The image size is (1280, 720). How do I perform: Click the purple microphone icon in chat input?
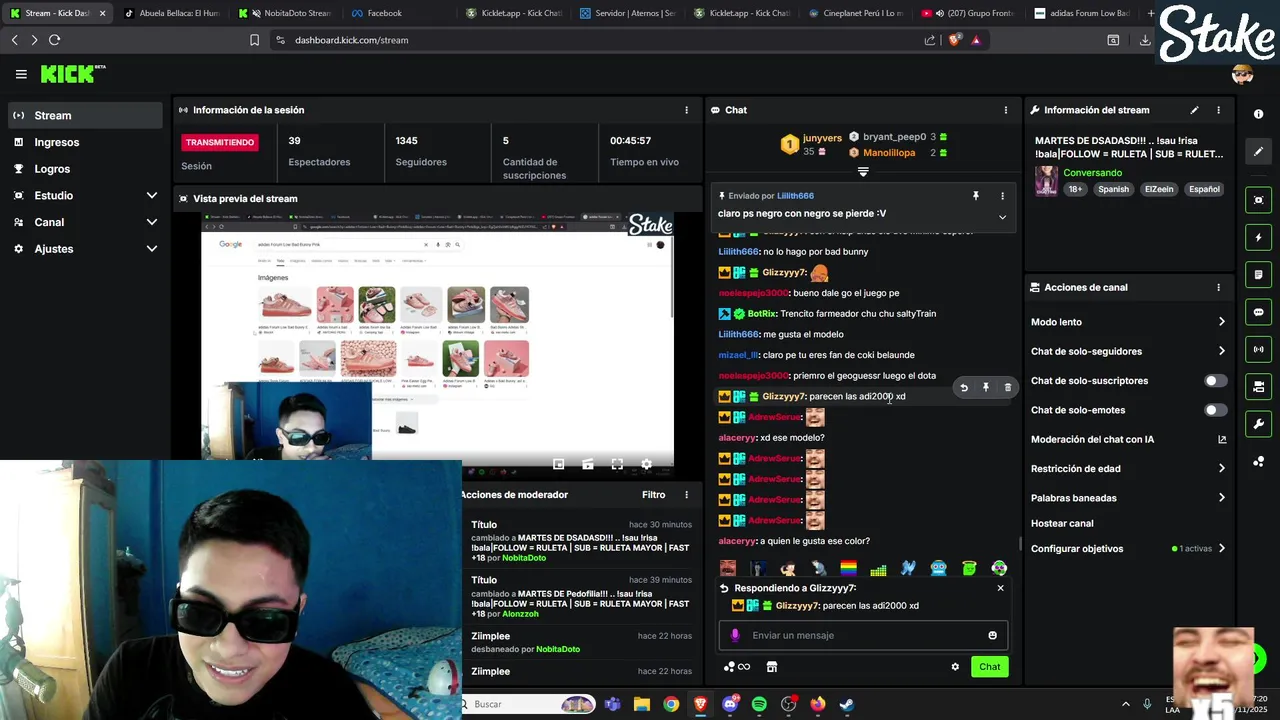click(x=735, y=635)
